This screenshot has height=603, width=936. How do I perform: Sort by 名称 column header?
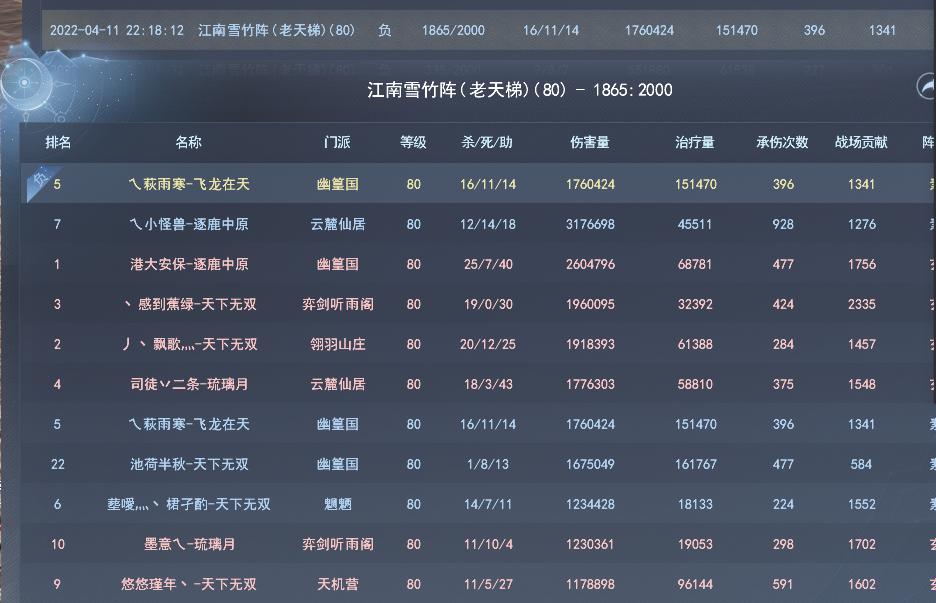[x=189, y=142]
